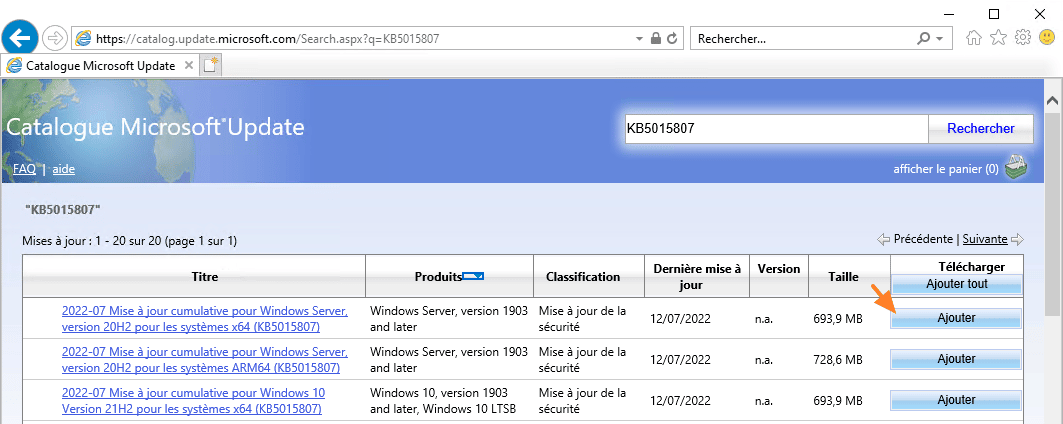Sort by the Classification column header
Viewport: 1063px width, 424px height.
(x=583, y=277)
